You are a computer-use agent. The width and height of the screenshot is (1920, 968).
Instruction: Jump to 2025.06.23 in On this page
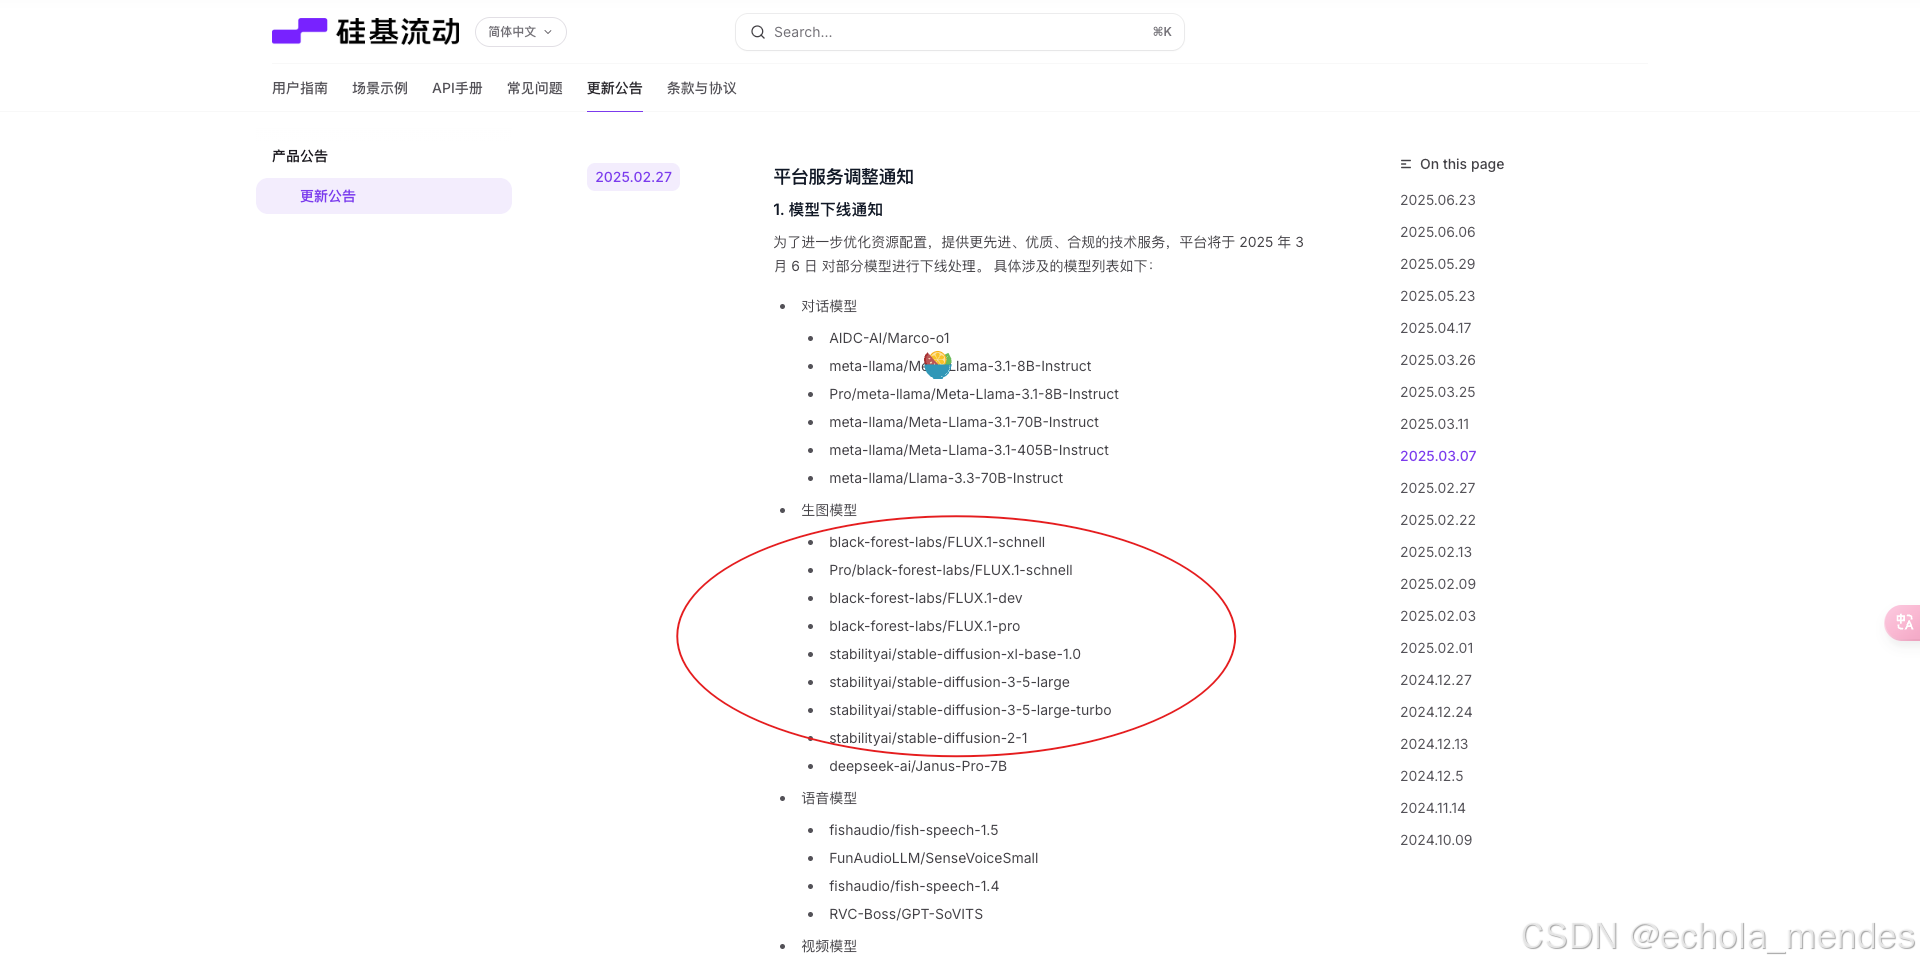tap(1438, 200)
